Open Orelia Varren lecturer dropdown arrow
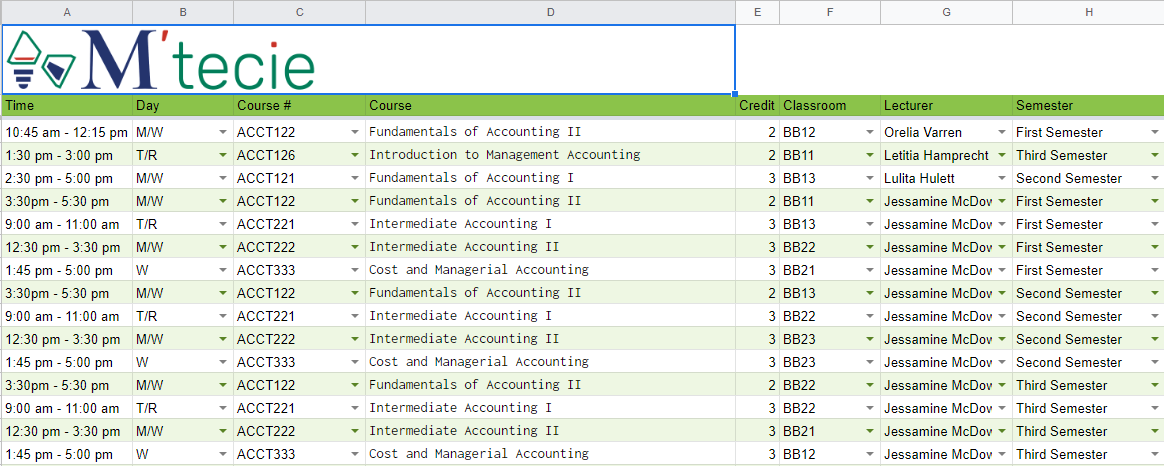 pos(1002,133)
